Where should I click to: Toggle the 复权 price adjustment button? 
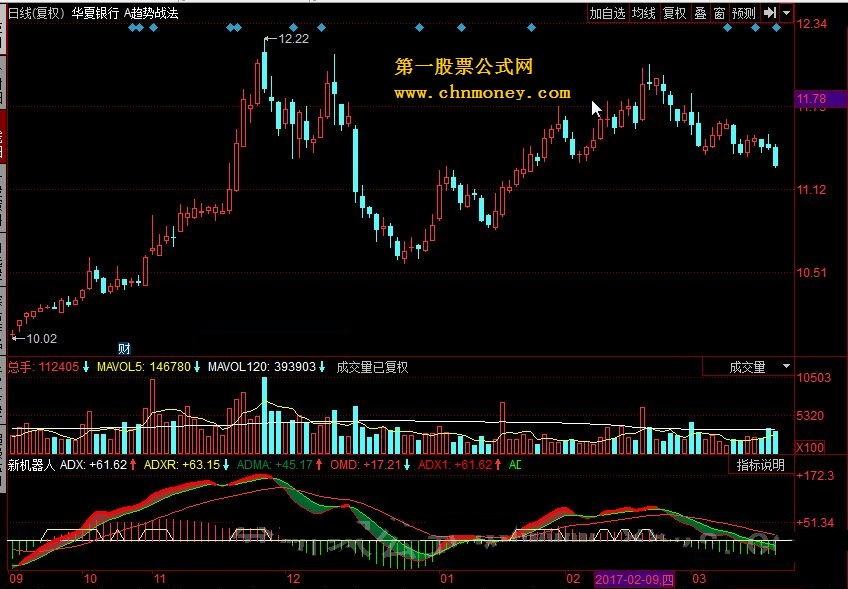(674, 14)
